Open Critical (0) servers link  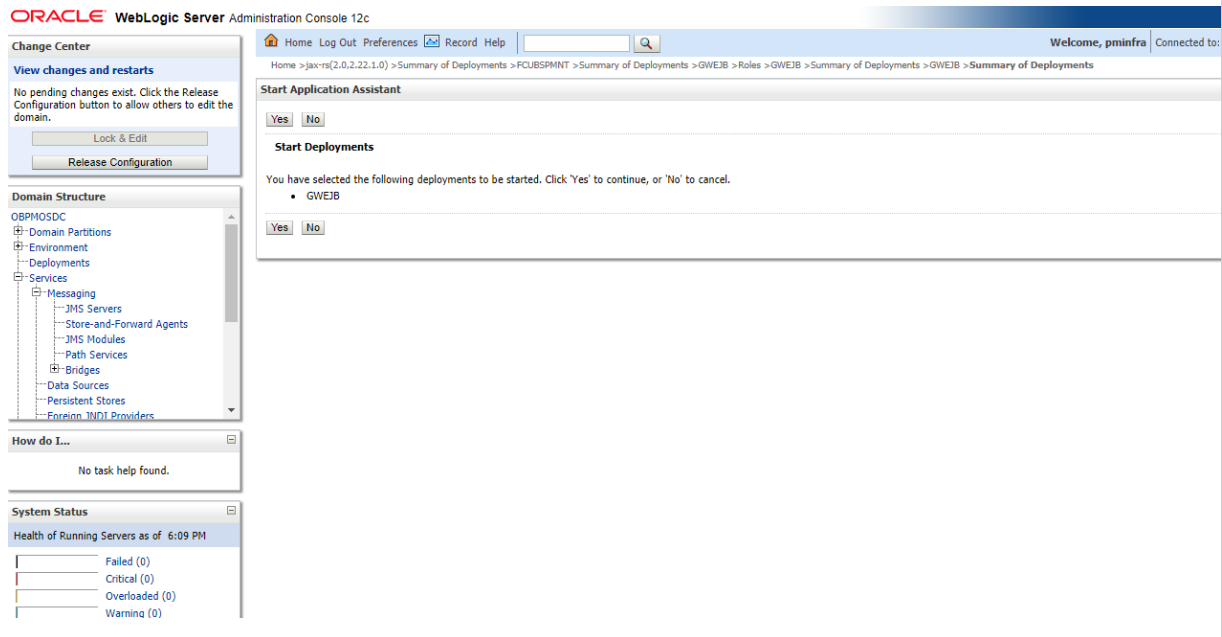[x=129, y=579]
